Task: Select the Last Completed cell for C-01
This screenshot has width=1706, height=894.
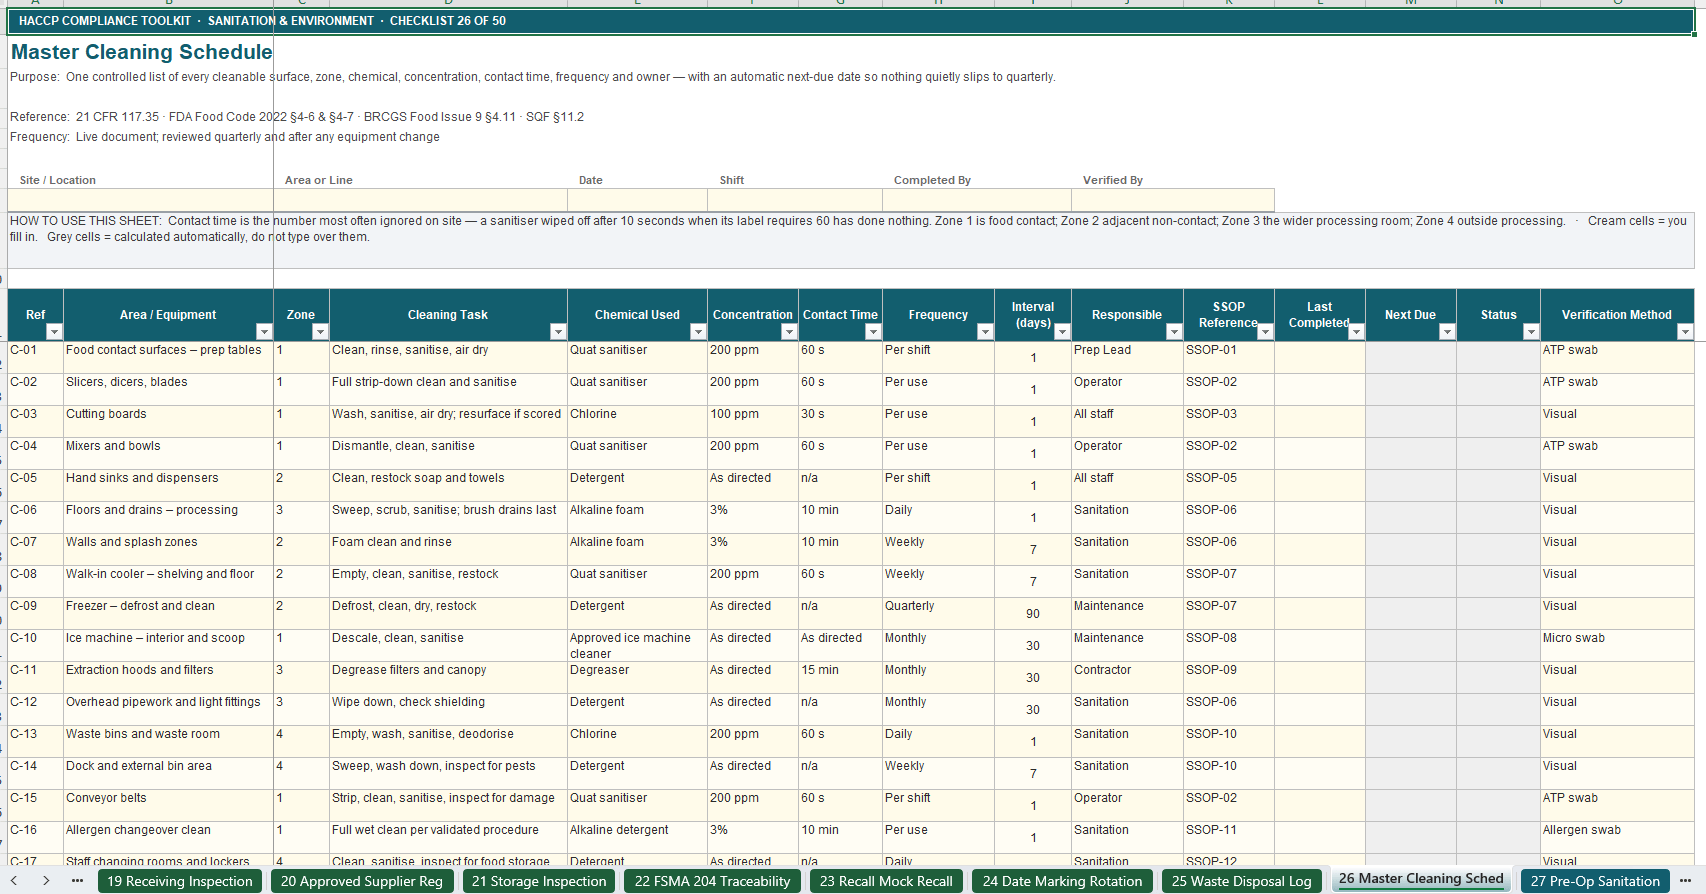Action: 1319,358
